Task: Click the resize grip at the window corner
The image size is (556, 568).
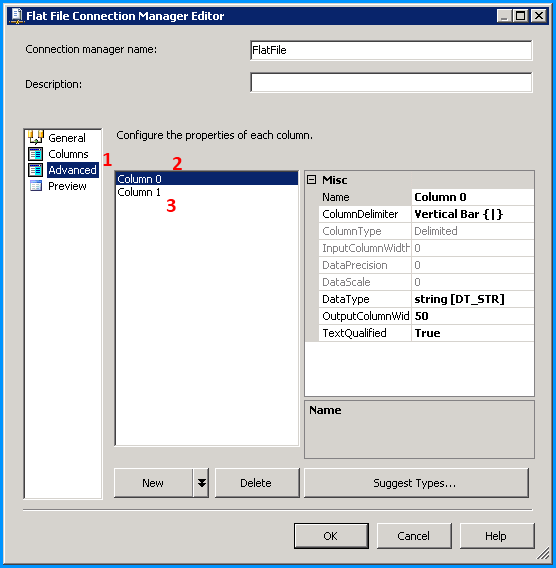Action: point(543,553)
